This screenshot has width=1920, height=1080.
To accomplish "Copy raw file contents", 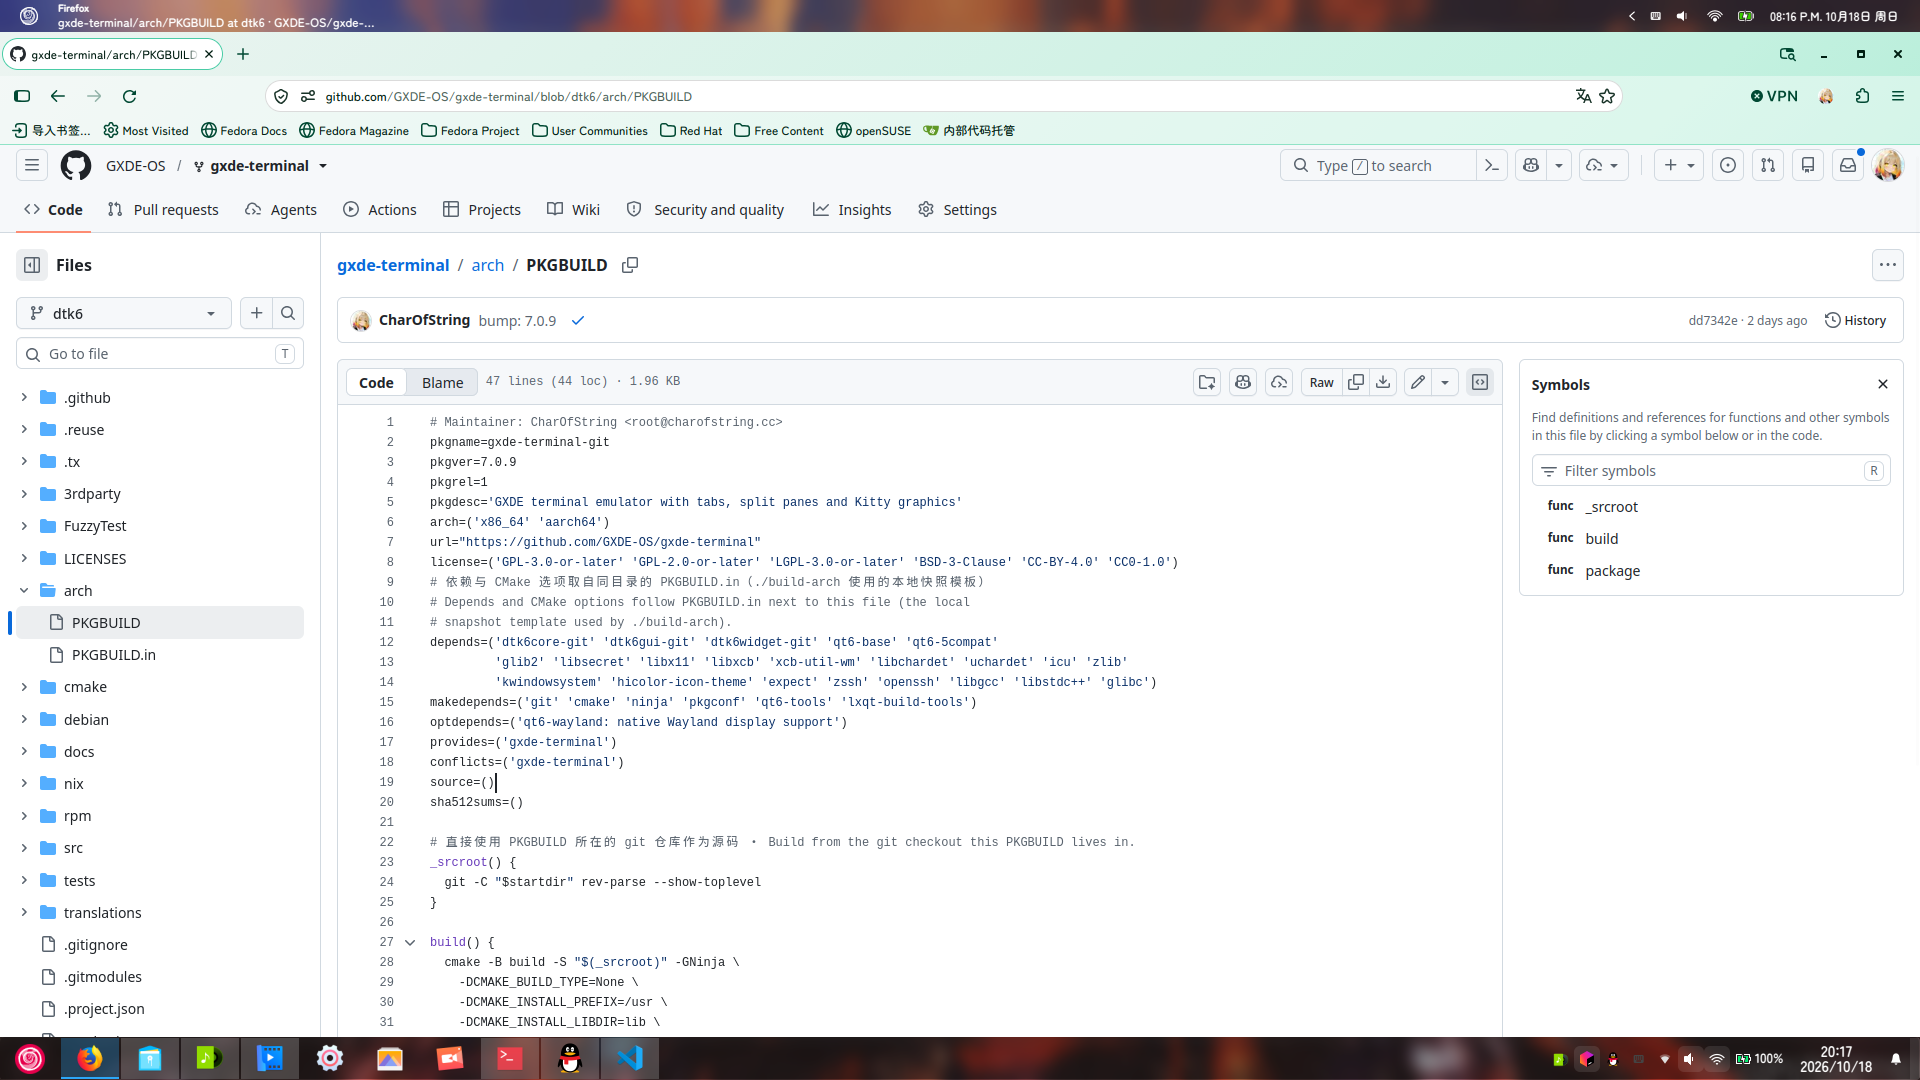I will [x=1355, y=382].
